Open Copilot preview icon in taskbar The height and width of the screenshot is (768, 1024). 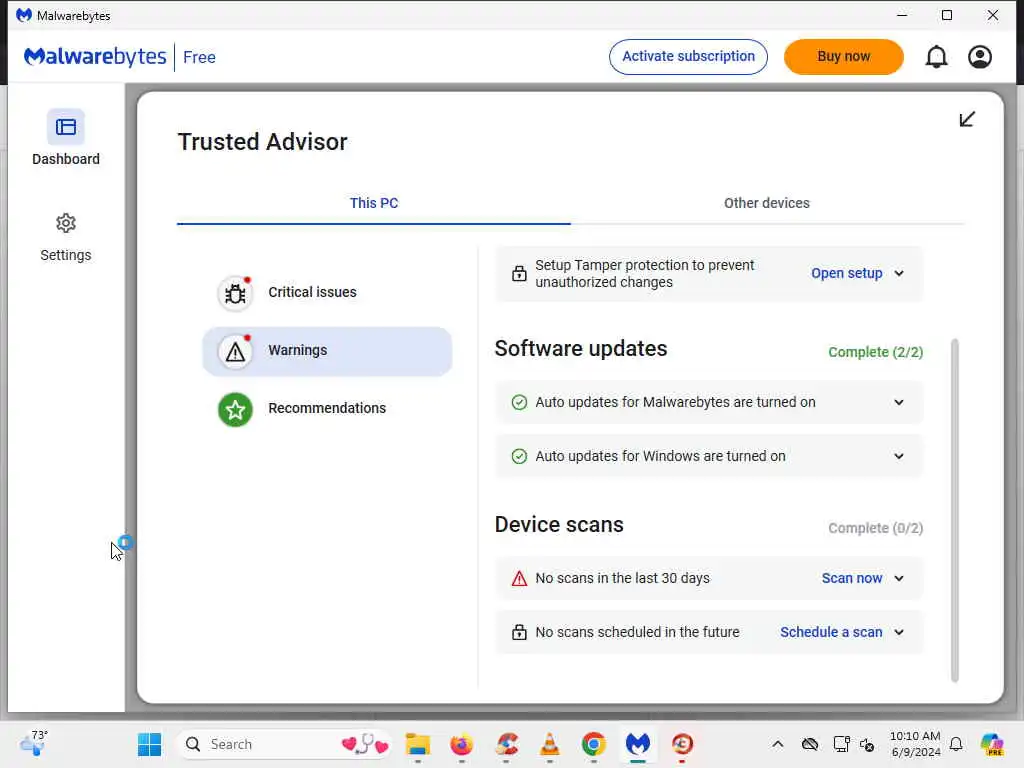pyautogui.click(x=993, y=744)
